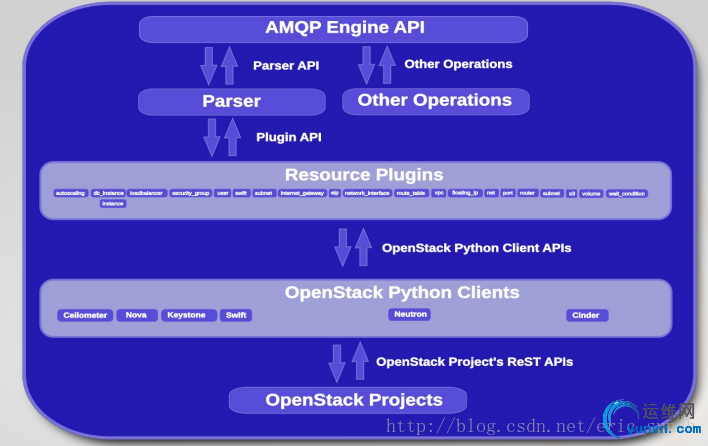The width and height of the screenshot is (708, 446).
Task: Click the OpenStack Python Client APIs label
Action: point(476,248)
